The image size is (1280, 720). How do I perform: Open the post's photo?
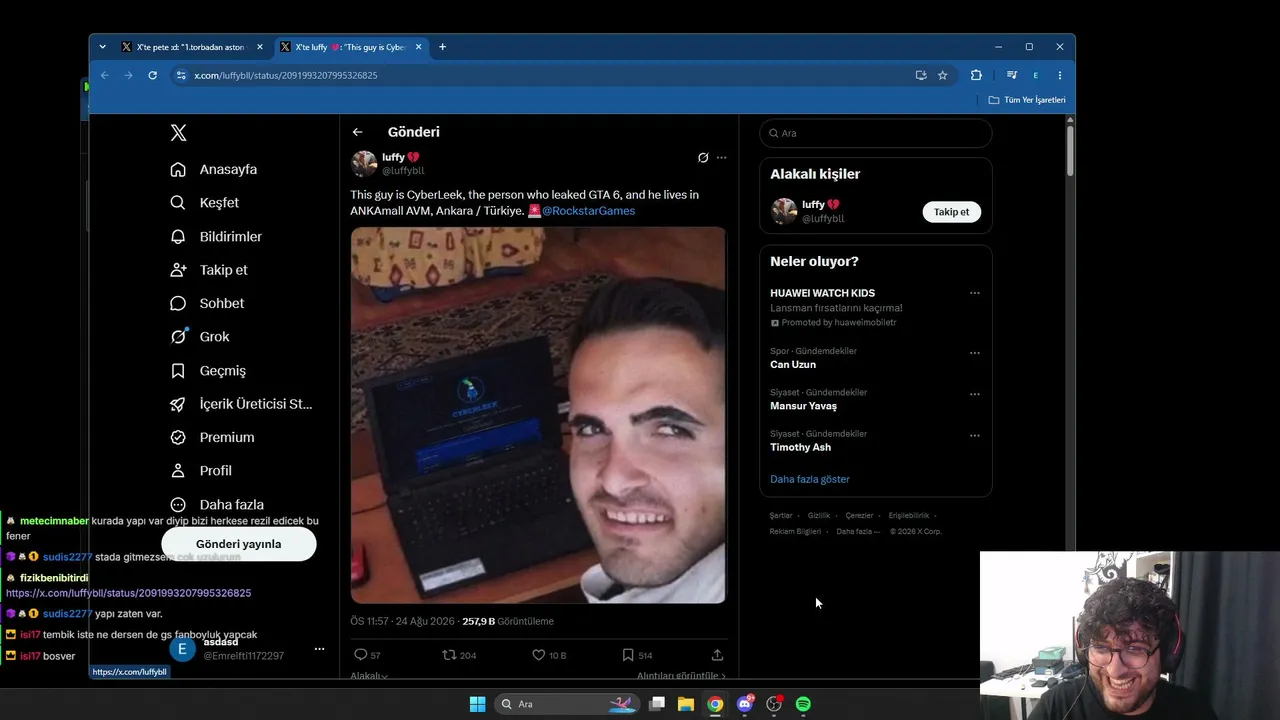coord(538,415)
